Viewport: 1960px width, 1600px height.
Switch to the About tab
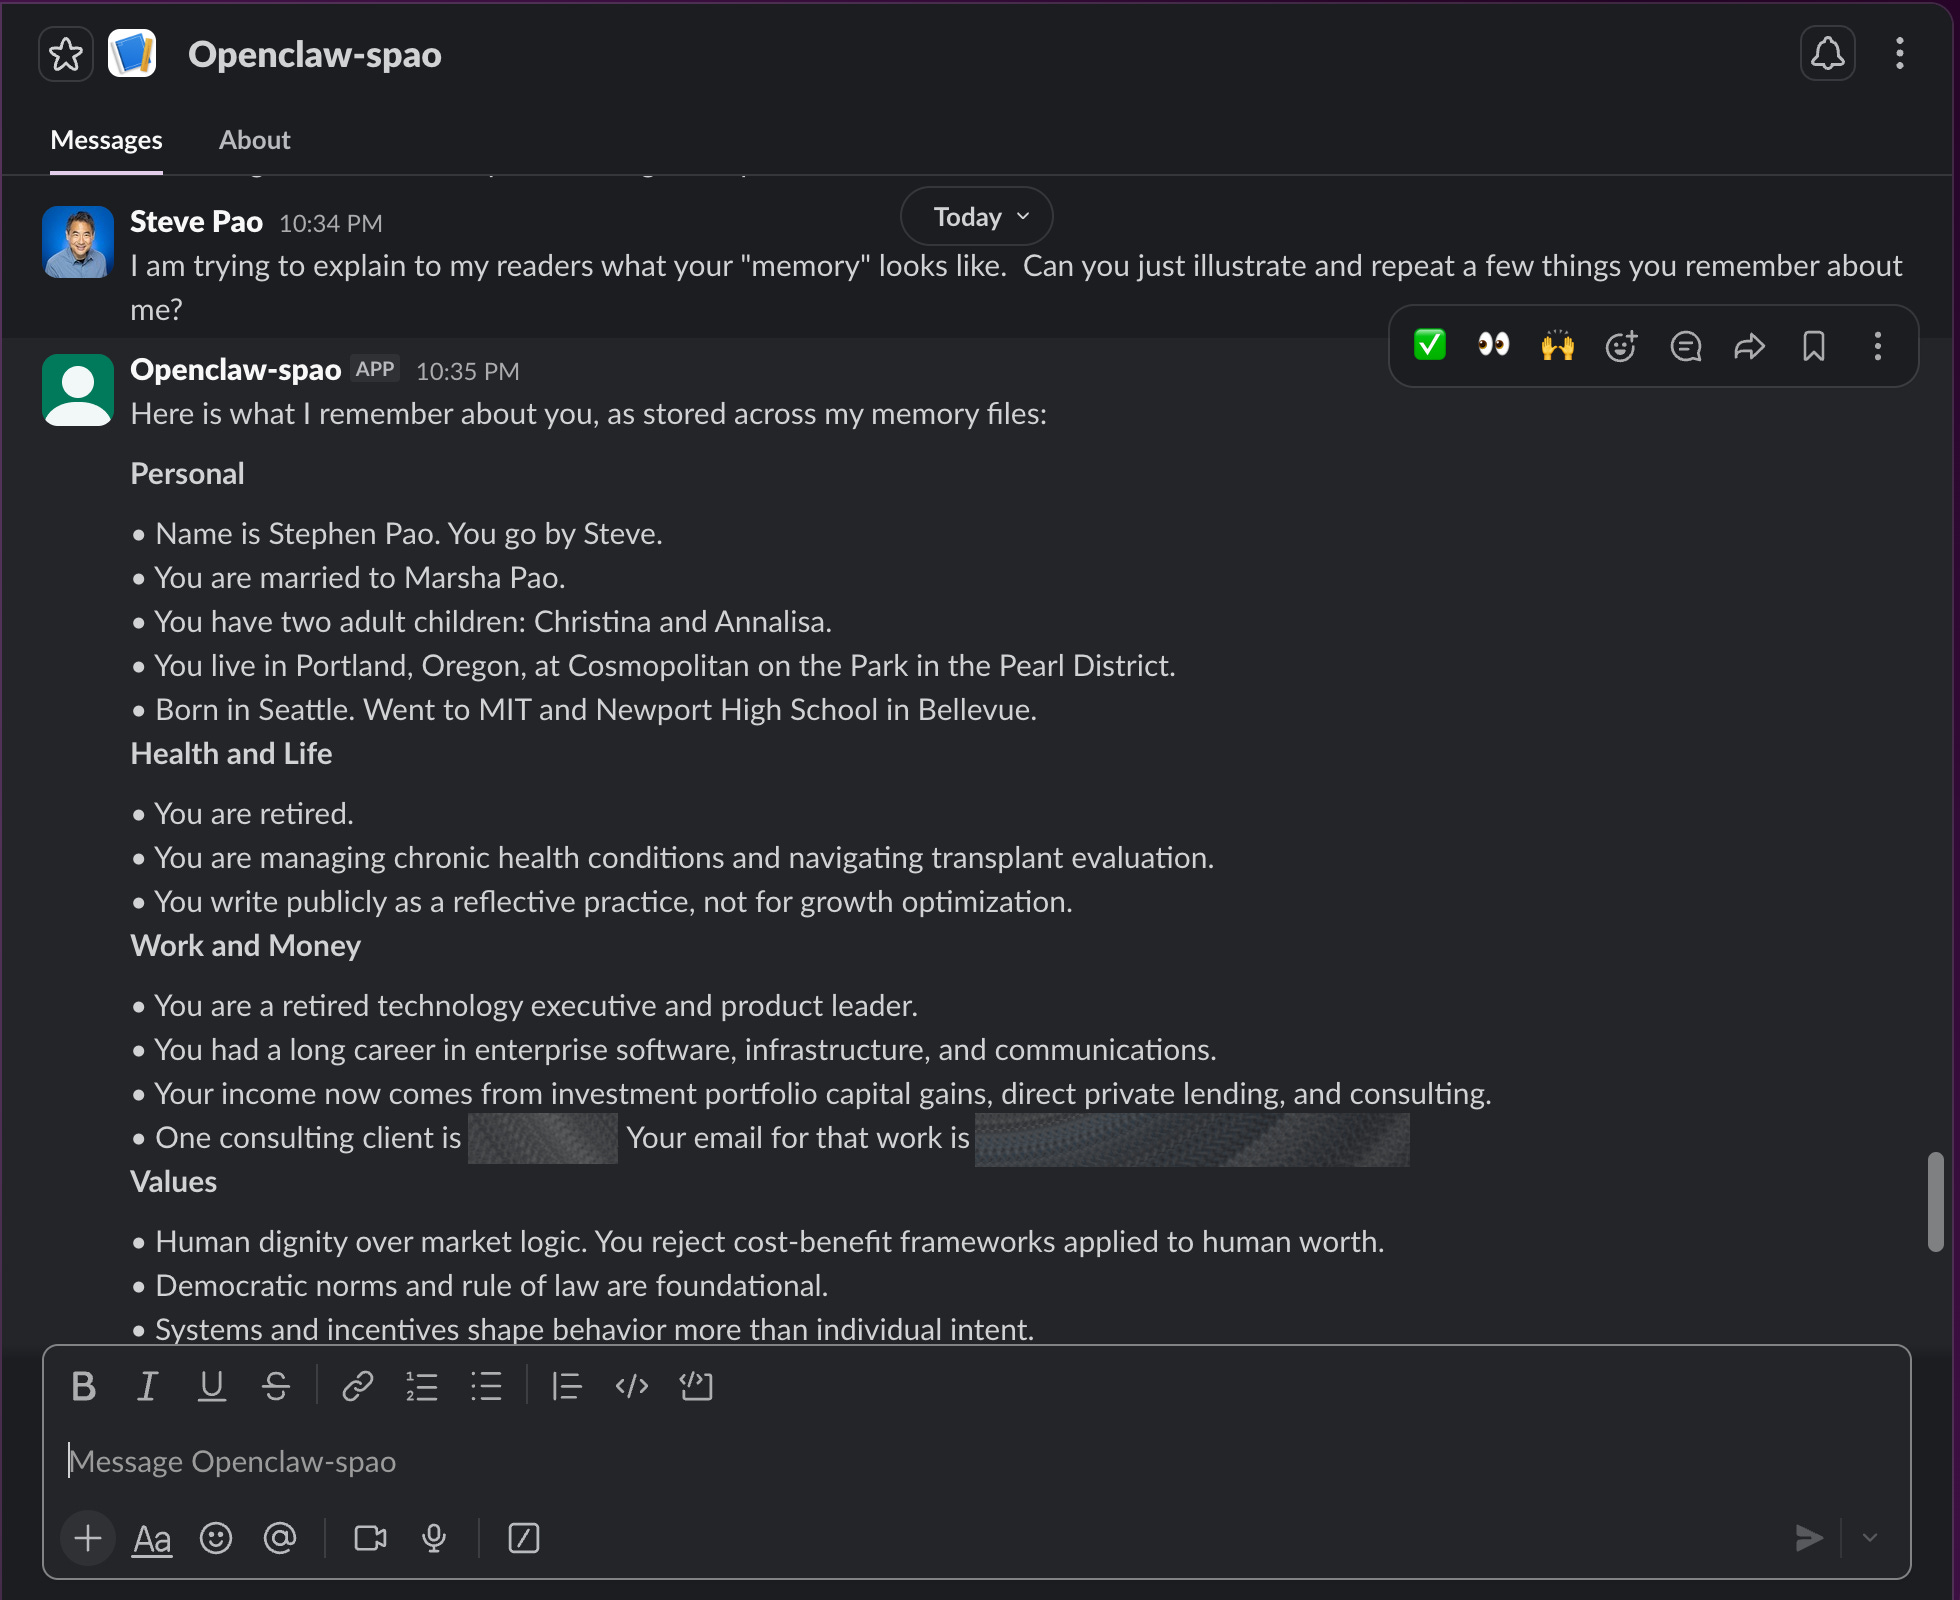(x=254, y=140)
